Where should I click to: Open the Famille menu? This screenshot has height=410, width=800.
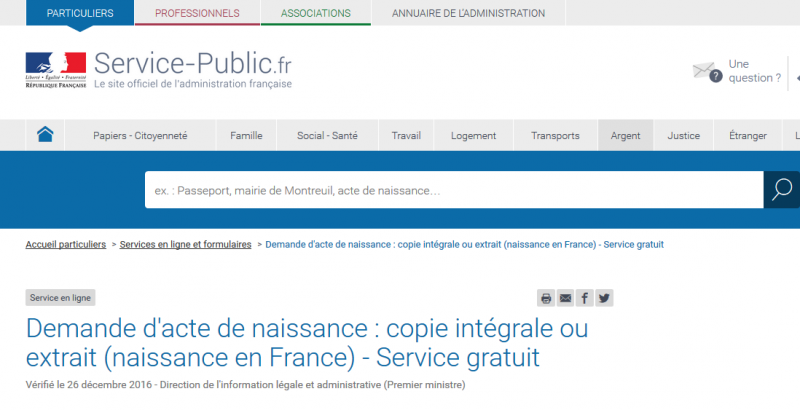click(246, 136)
